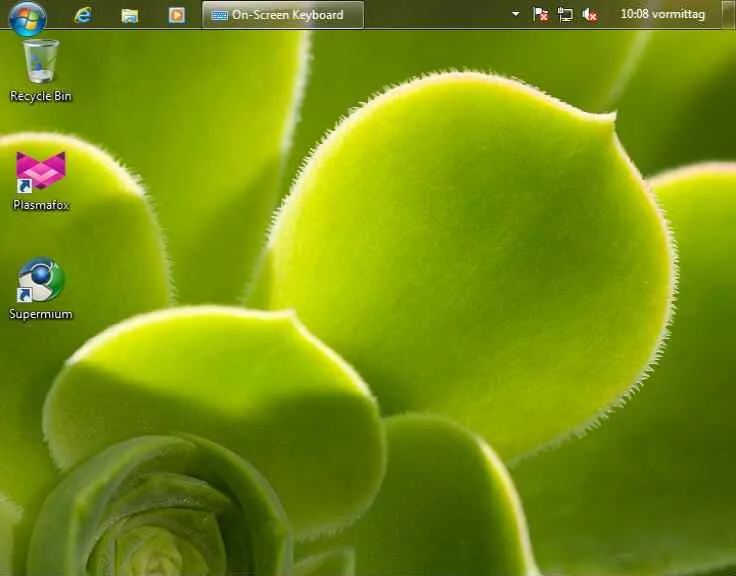Launch Internet Explorer from the taskbar
The height and width of the screenshot is (576, 736).
tap(83, 15)
